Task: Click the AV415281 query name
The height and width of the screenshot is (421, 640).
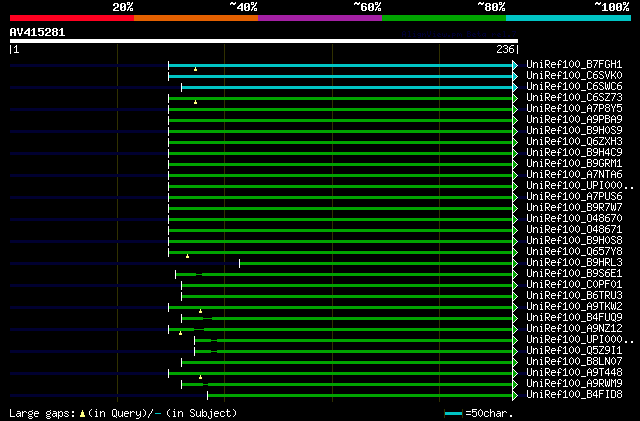Action: point(37,32)
